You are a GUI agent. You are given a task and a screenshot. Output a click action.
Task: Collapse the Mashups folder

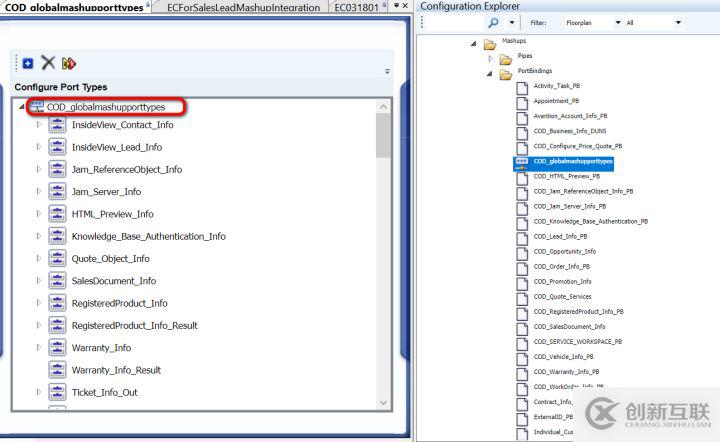coord(473,43)
